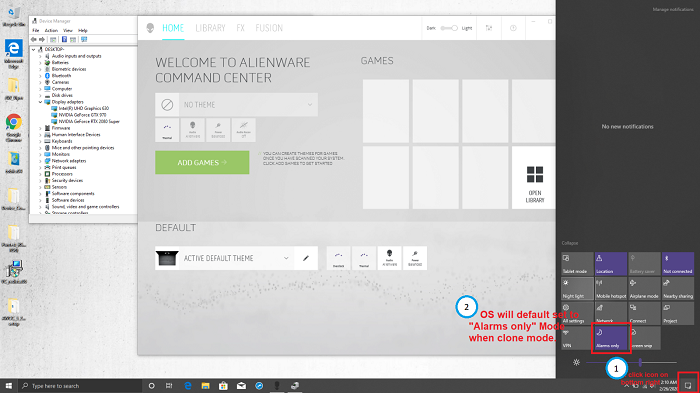Toggle Location quick action tile

pyautogui.click(x=611, y=263)
